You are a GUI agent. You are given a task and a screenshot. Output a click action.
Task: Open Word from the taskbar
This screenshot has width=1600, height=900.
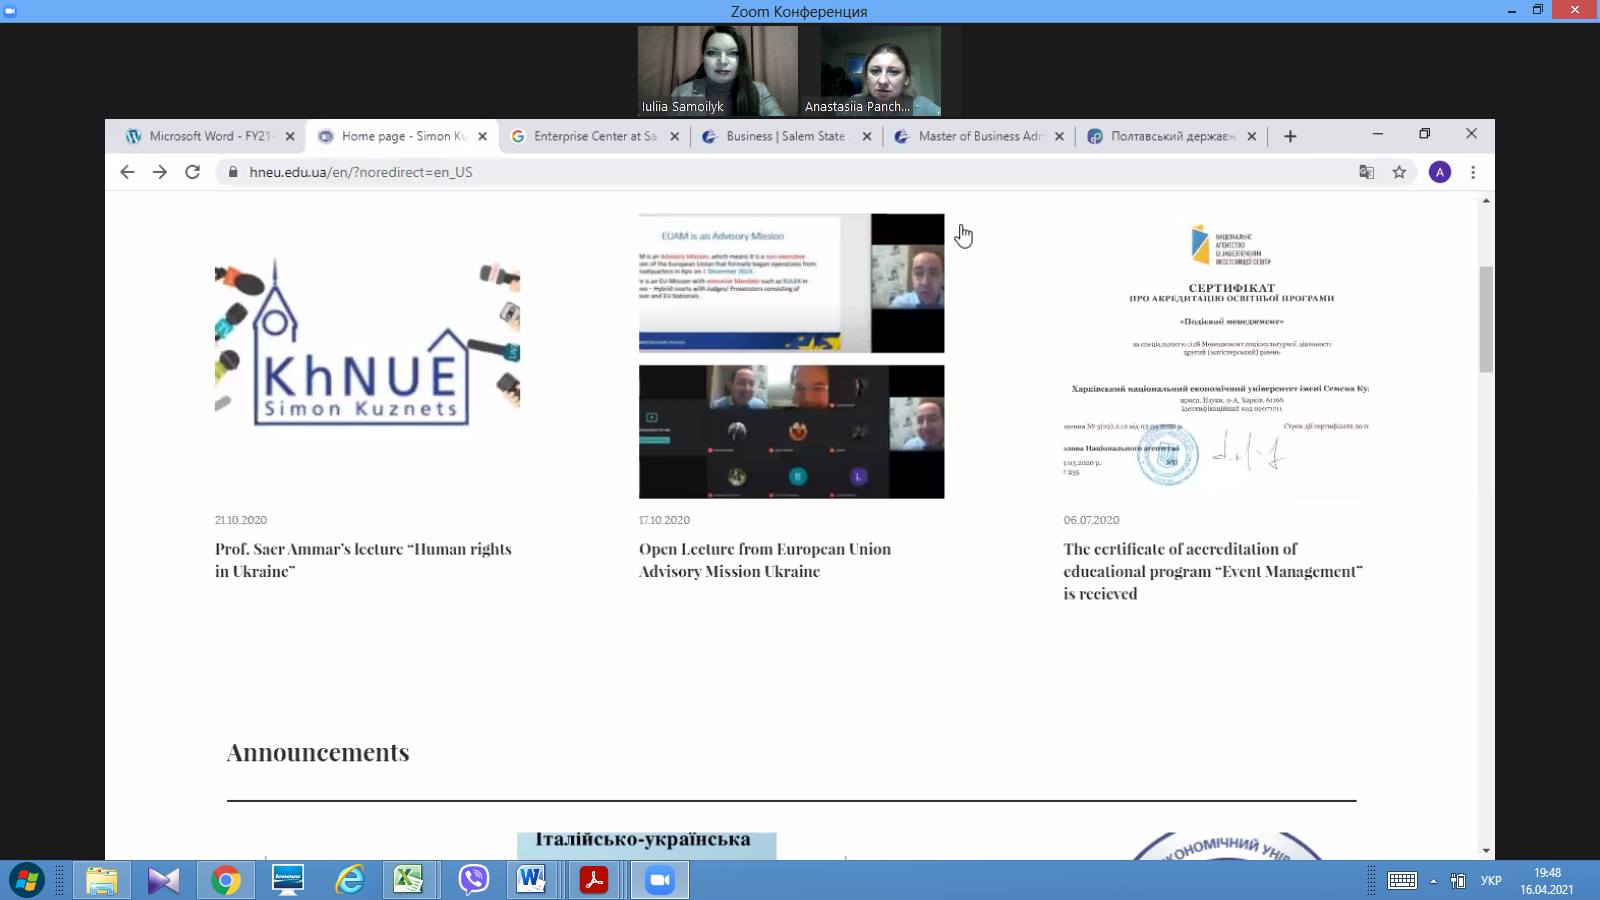coord(532,880)
